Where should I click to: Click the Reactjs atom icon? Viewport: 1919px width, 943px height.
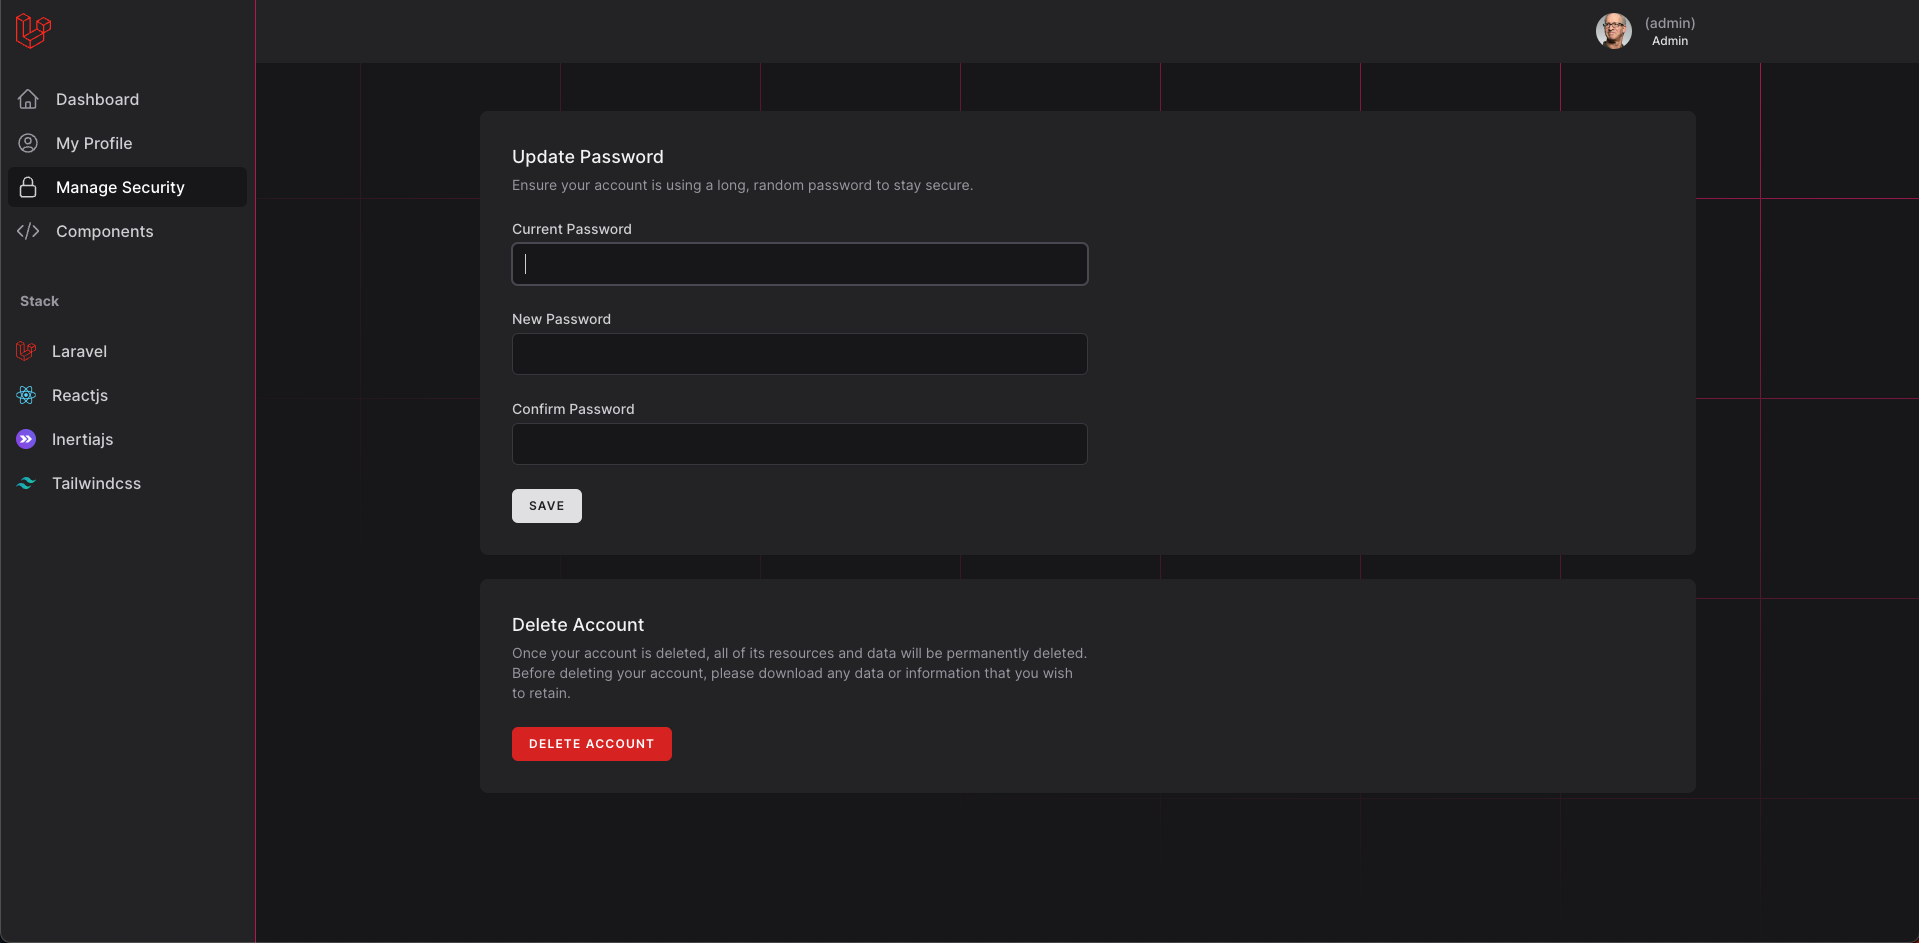(26, 395)
